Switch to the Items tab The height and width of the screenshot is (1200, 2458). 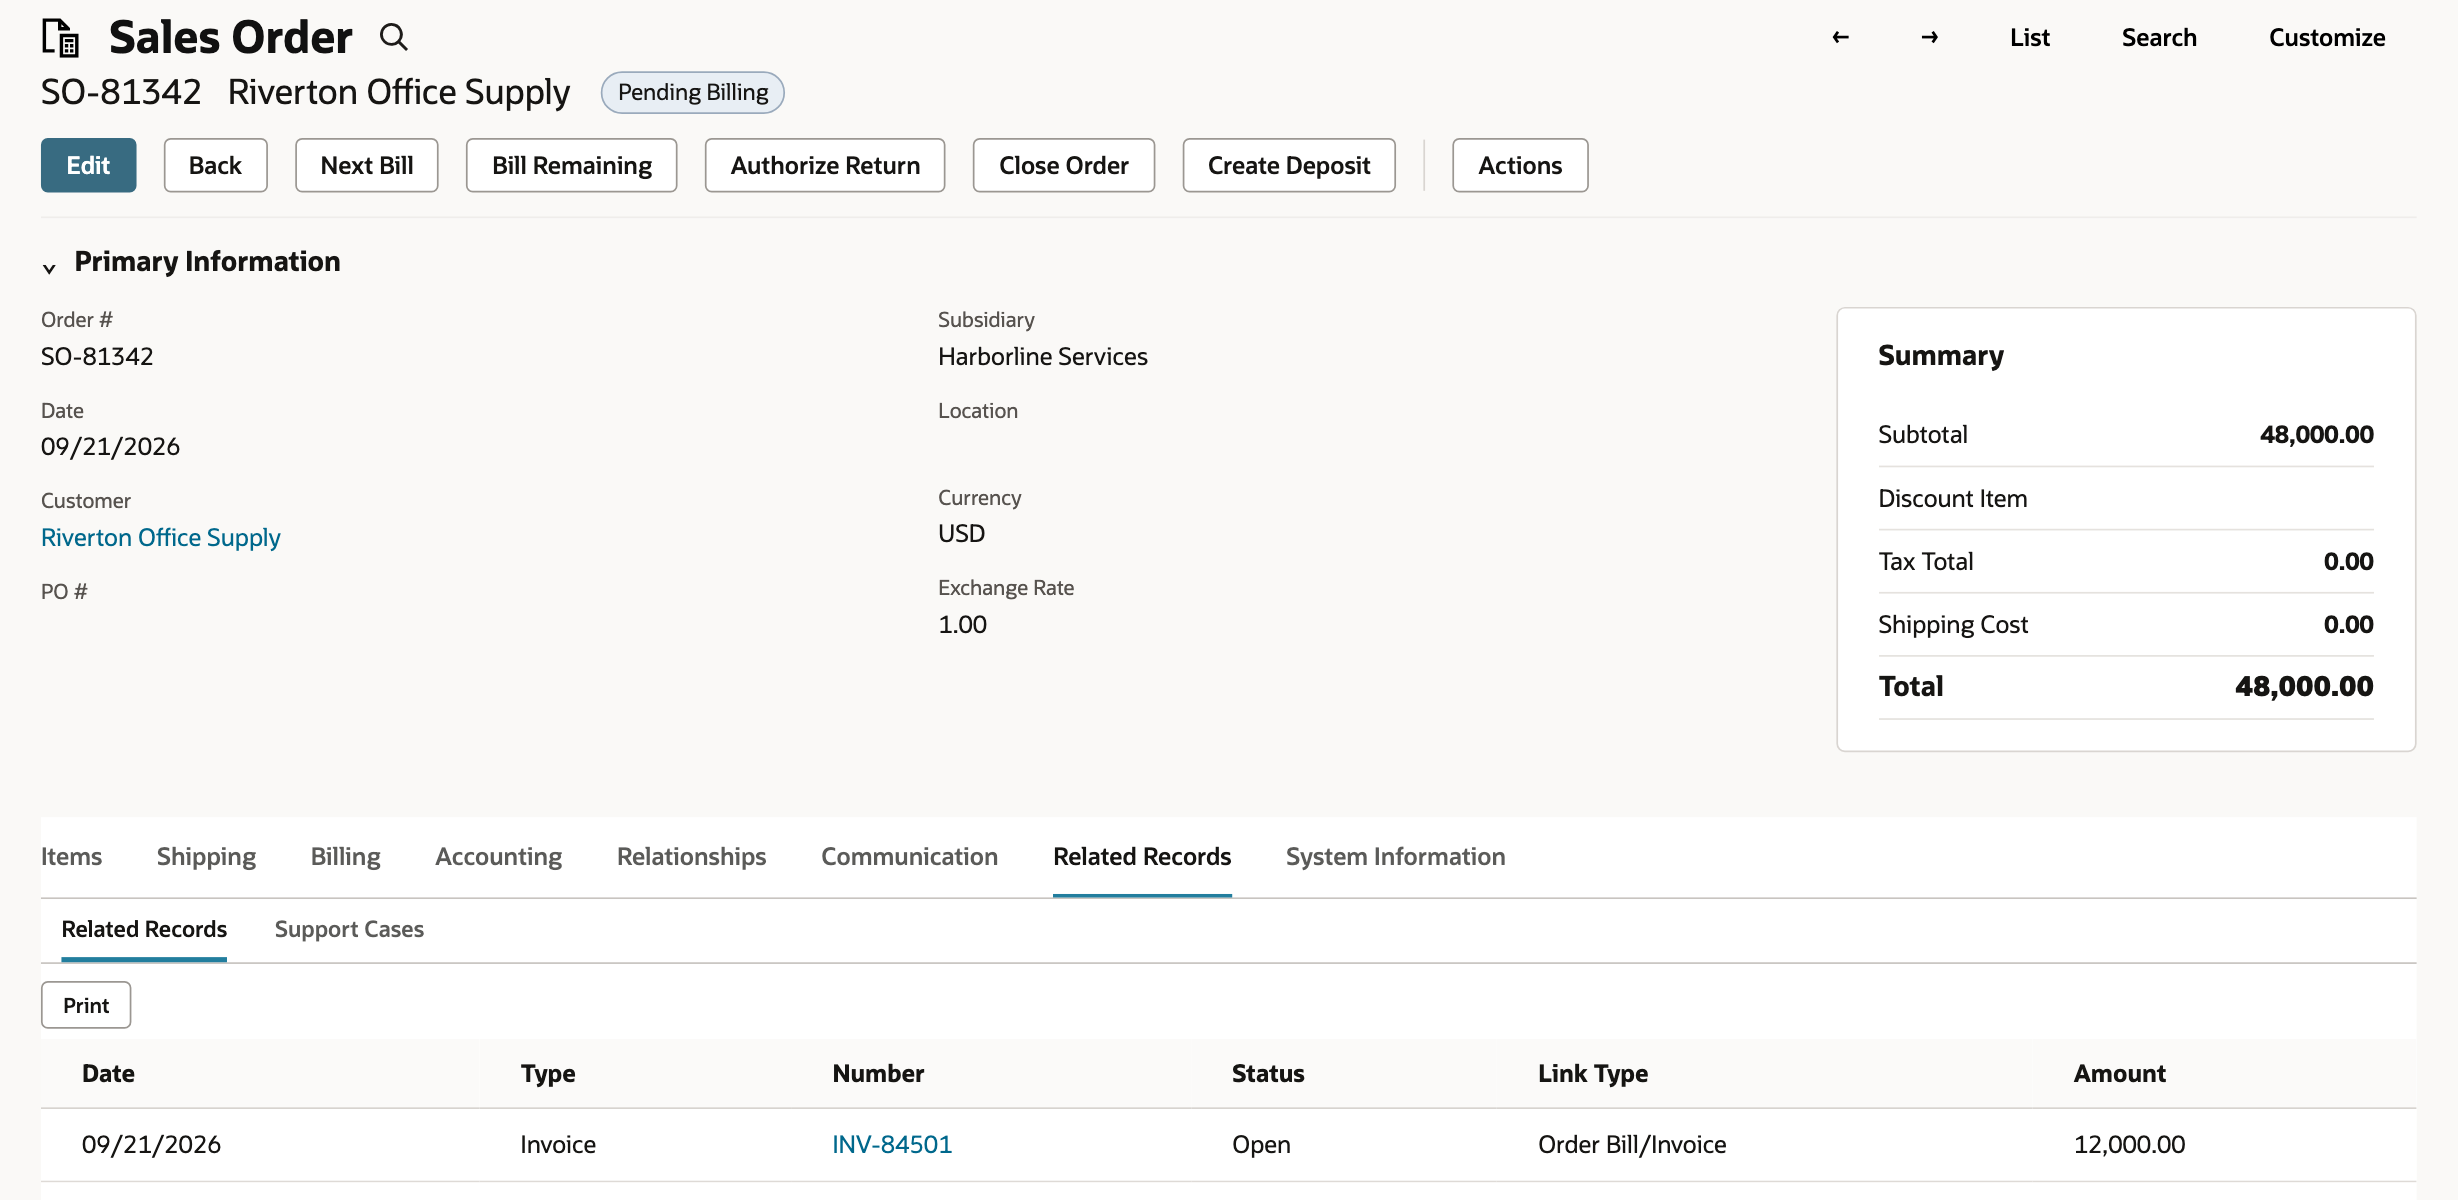[x=71, y=856]
